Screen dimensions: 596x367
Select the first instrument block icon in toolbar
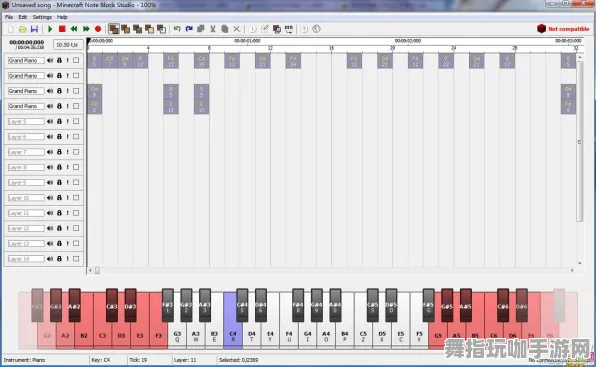[114, 29]
